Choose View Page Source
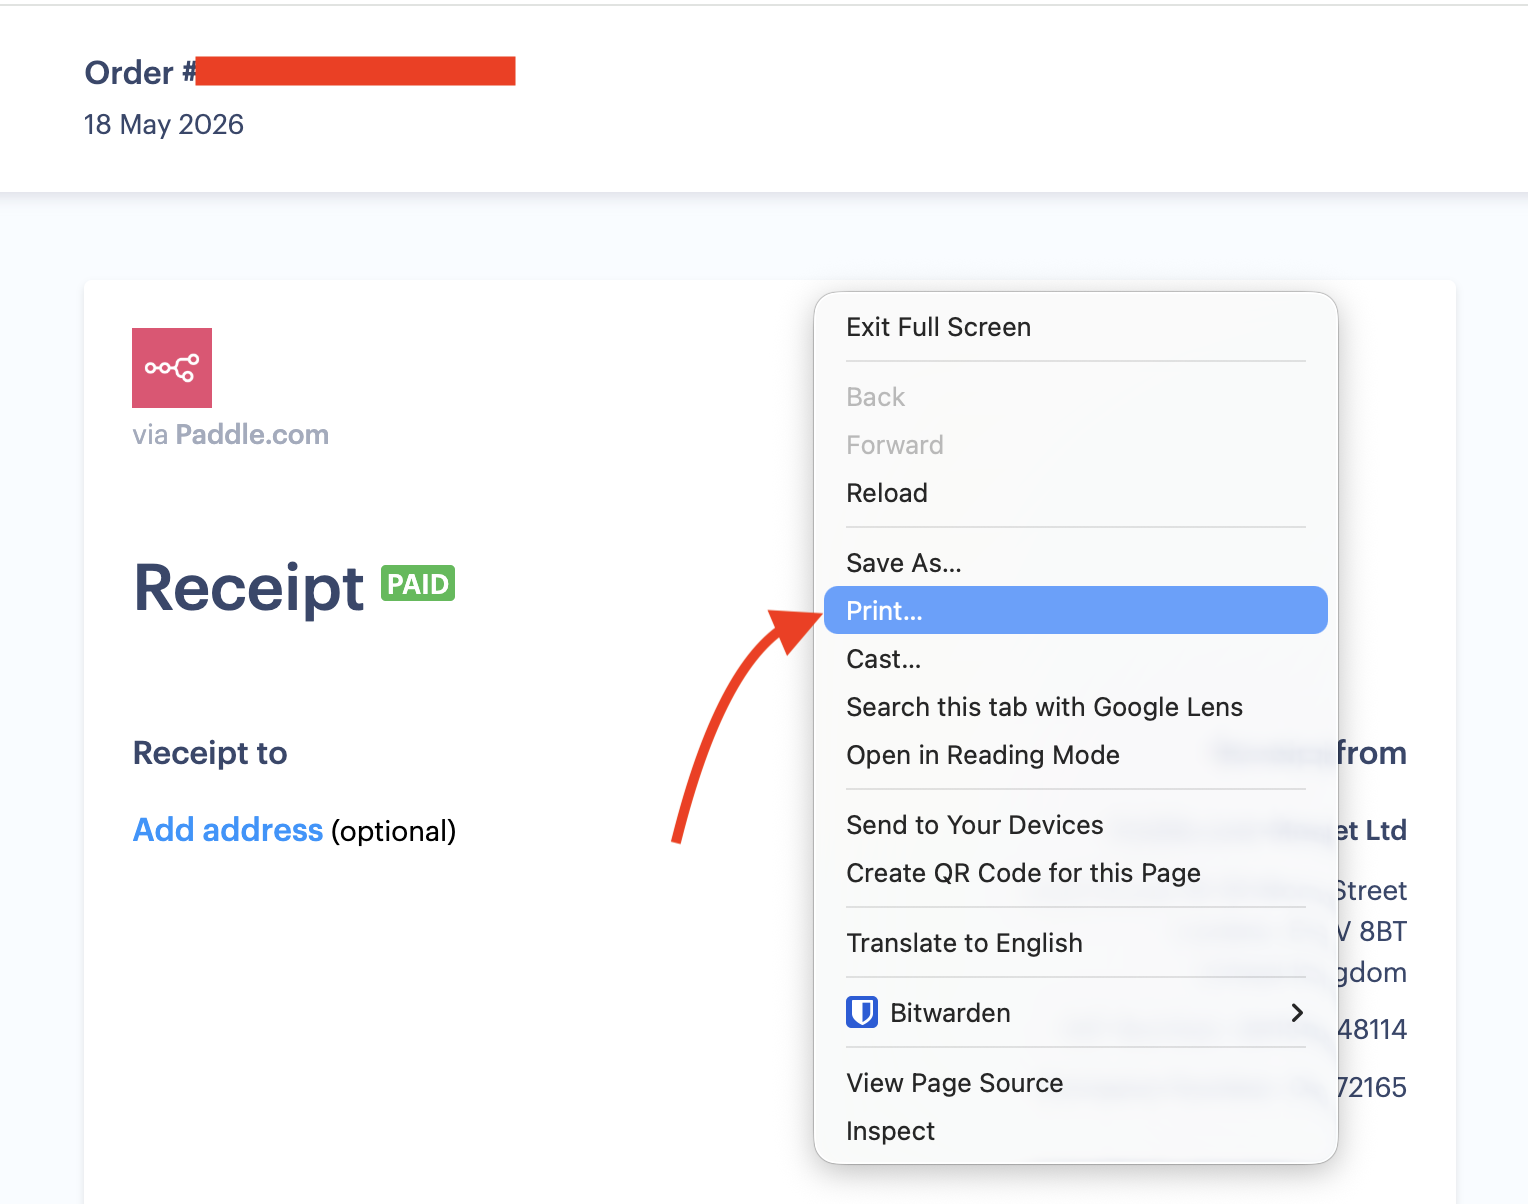The width and height of the screenshot is (1528, 1204). click(1076, 1083)
